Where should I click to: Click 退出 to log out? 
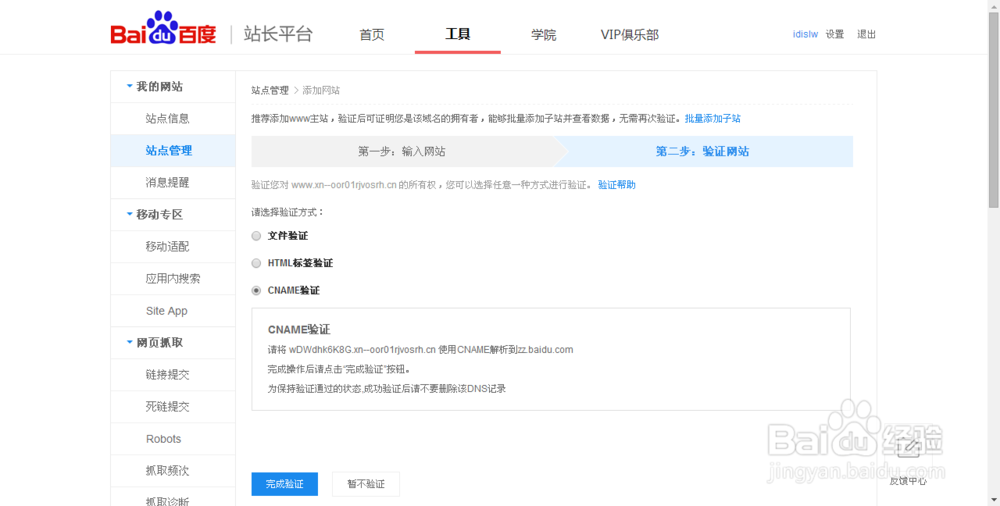pos(867,34)
